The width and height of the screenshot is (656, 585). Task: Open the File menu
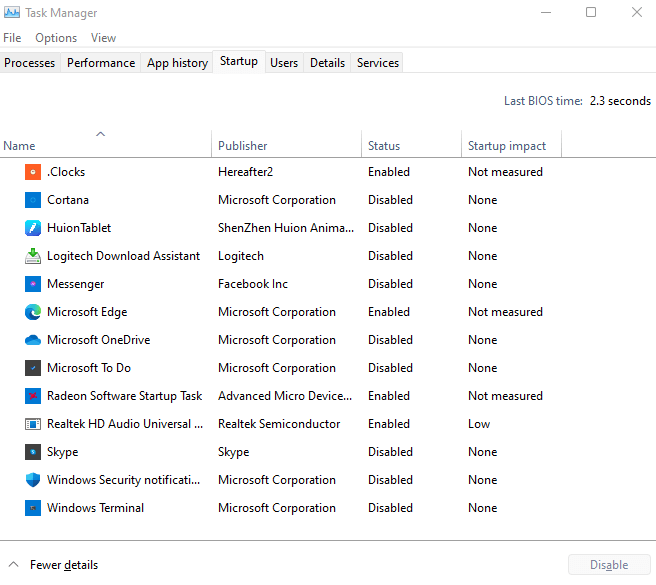click(x=12, y=38)
